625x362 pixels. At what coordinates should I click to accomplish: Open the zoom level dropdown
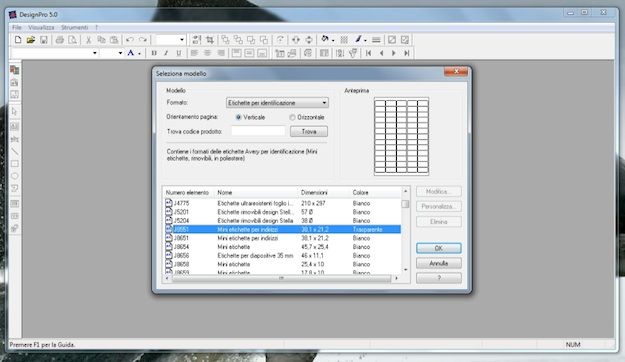tap(182, 40)
